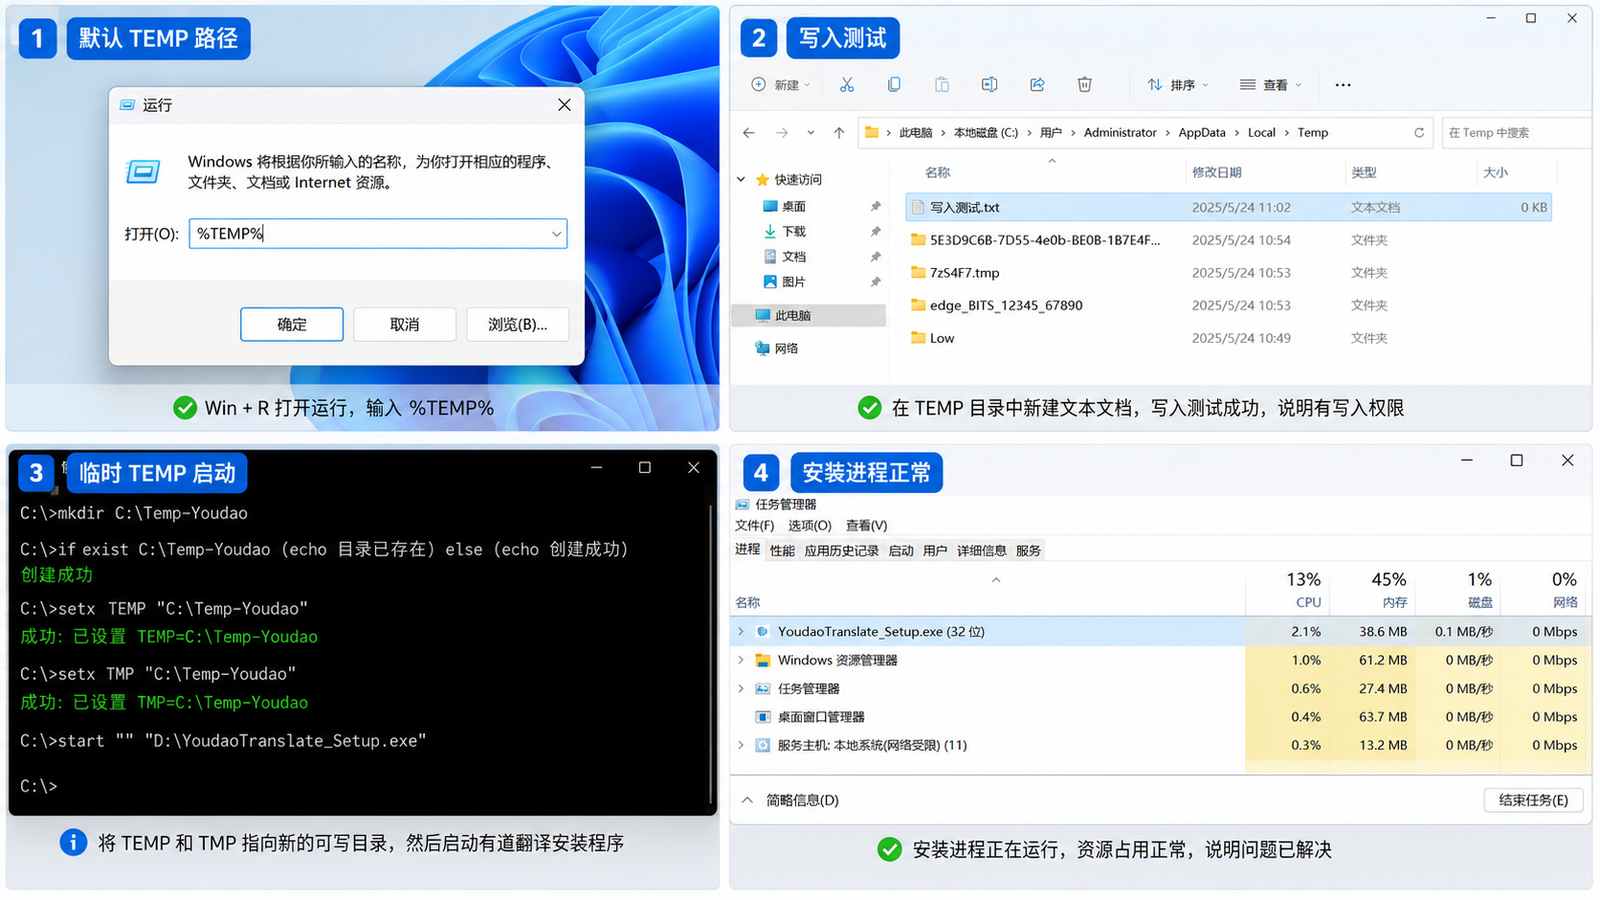Image resolution: width=1600 pixels, height=900 pixels.
Task: Expand the 服务主机: 本地系统 process row
Action: click(741, 745)
